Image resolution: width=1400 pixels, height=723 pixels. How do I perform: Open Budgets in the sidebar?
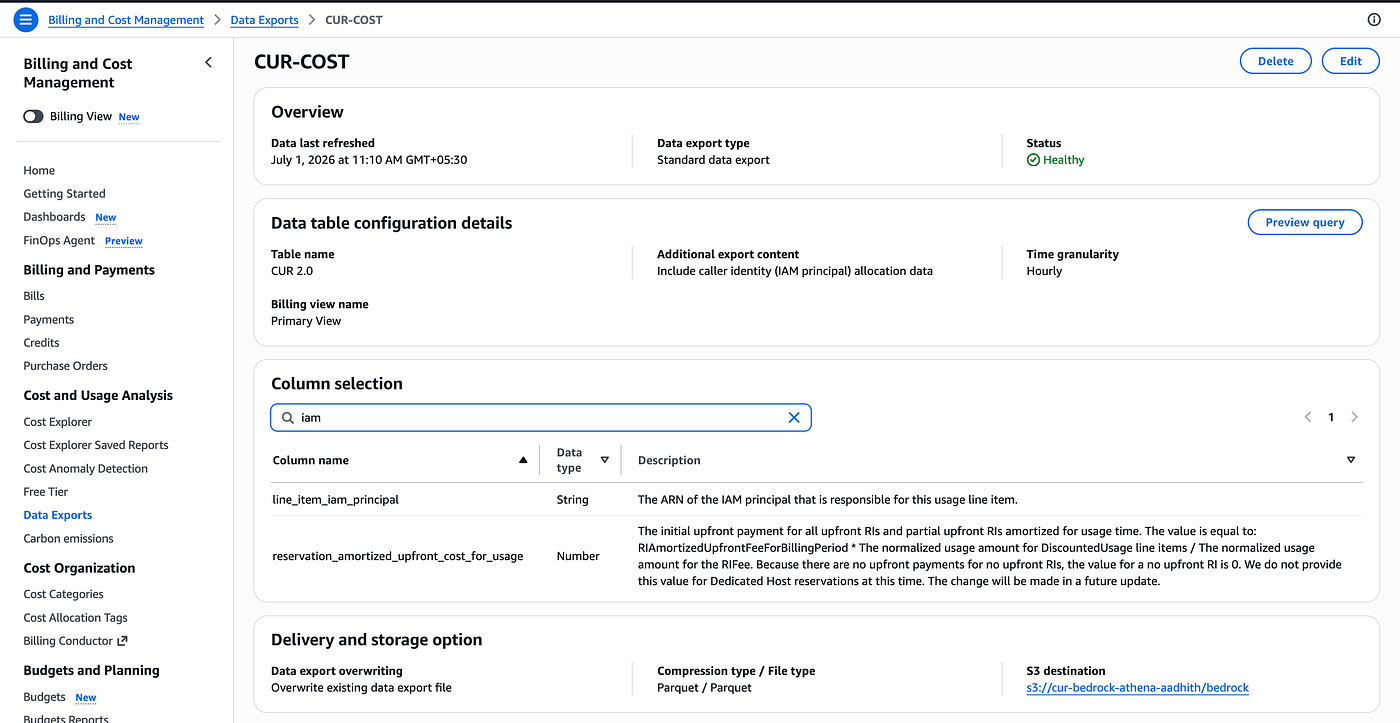44,697
